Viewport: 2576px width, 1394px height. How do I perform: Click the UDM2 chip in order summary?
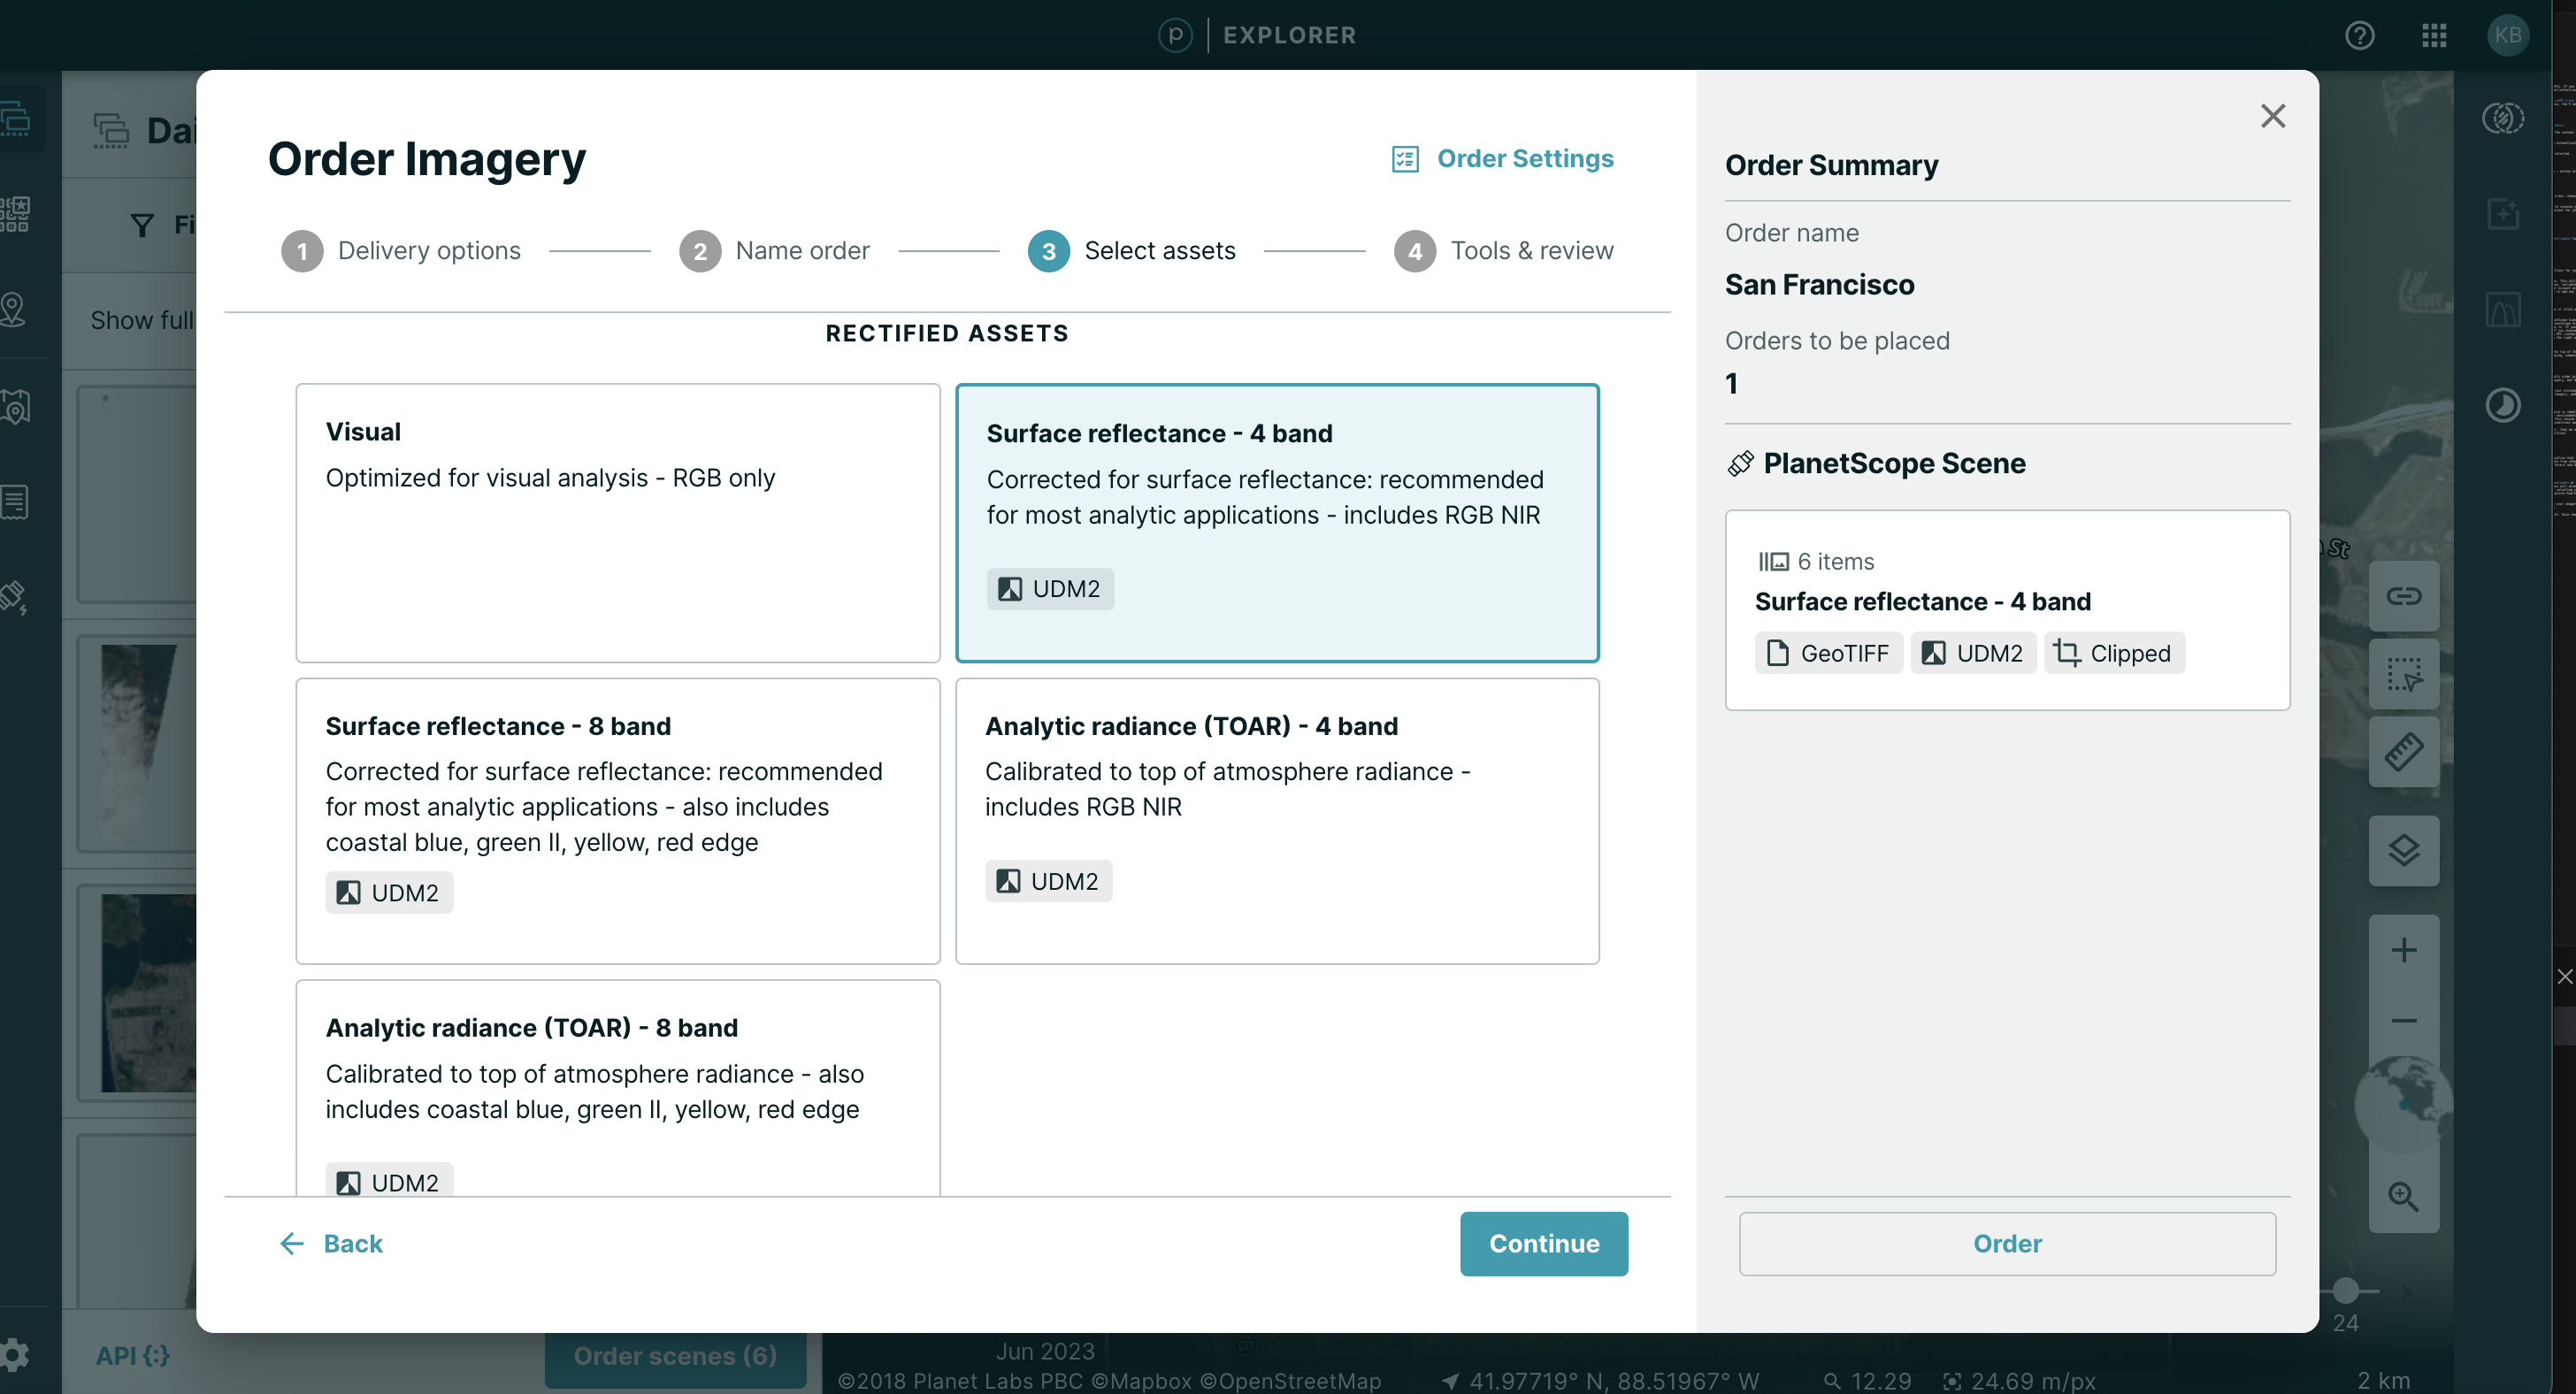coord(1973,653)
